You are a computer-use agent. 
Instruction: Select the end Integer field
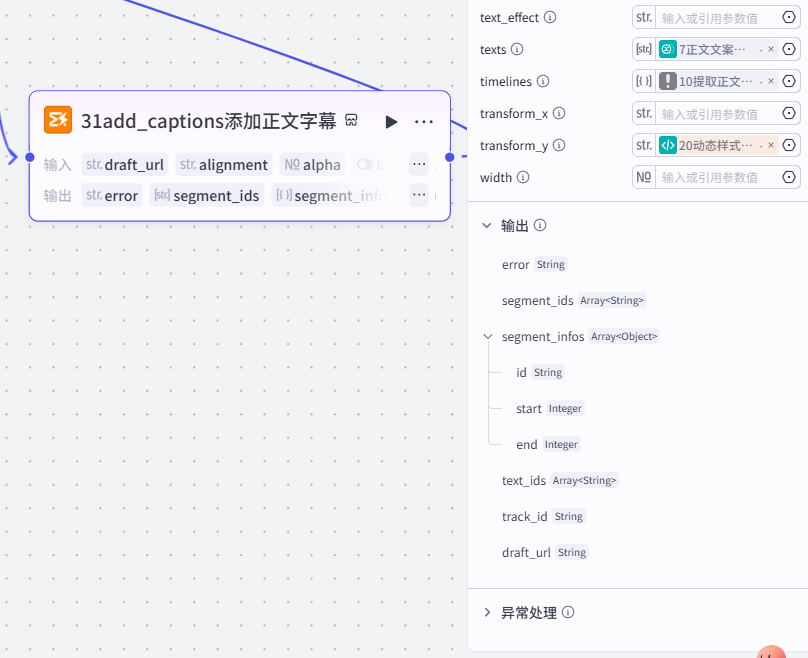click(x=548, y=444)
